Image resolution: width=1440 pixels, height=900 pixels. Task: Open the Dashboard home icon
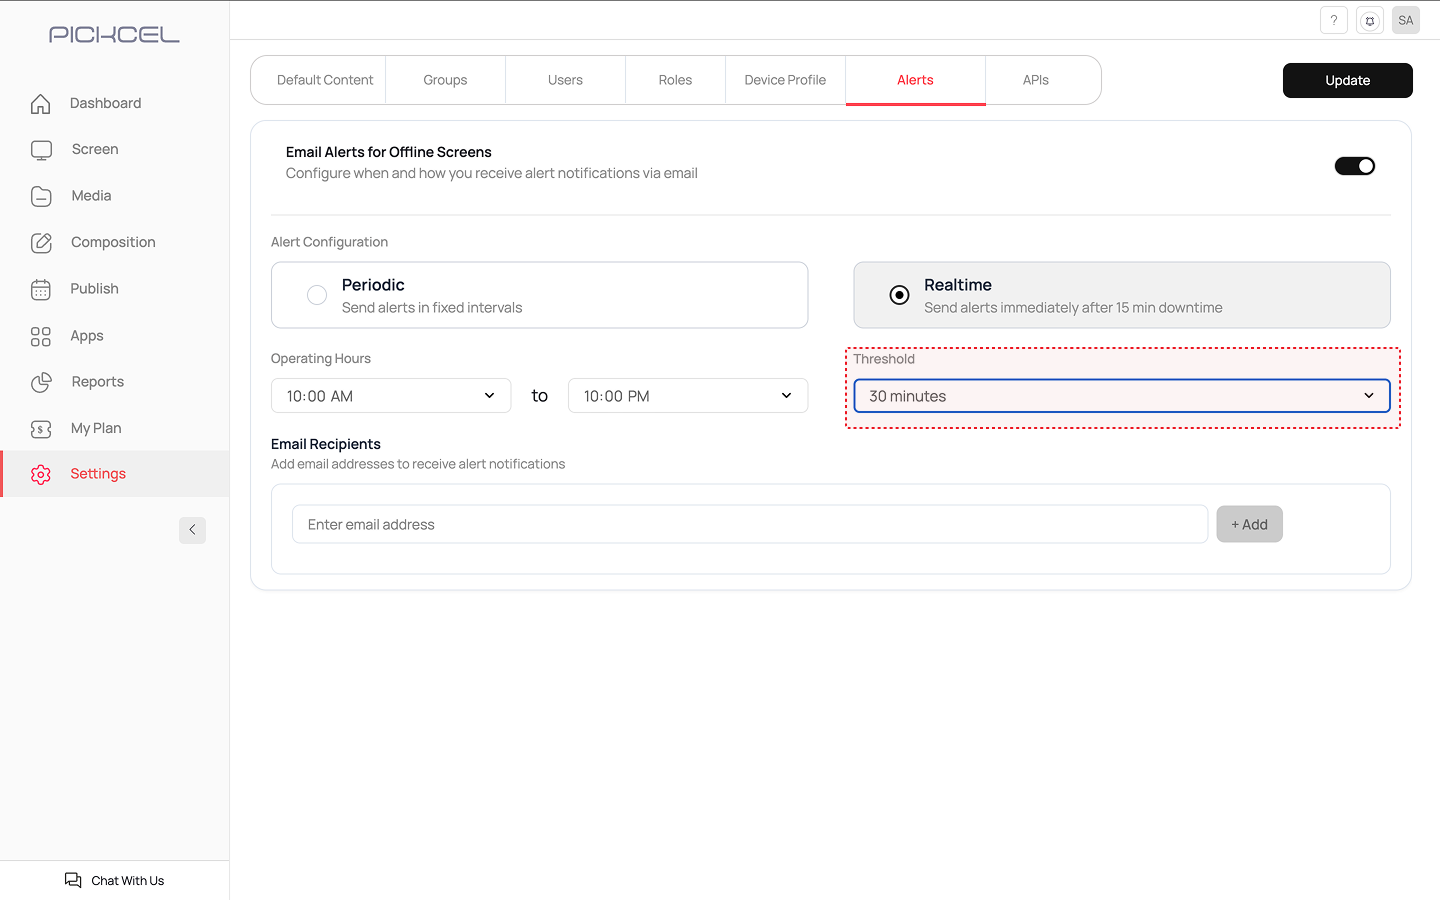click(x=40, y=104)
